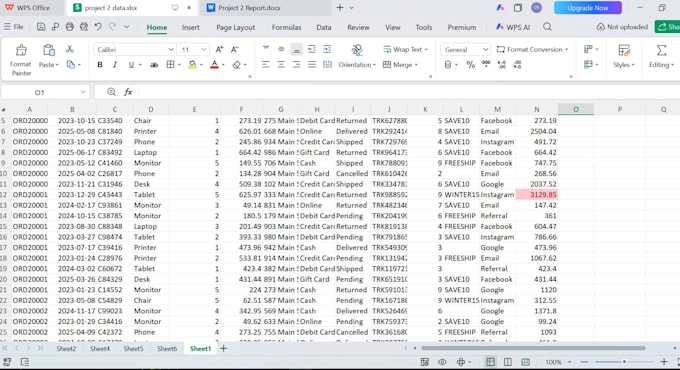Click the formula bar input field
Image resolution: width=680 pixels, height=370 pixels.
(408, 92)
